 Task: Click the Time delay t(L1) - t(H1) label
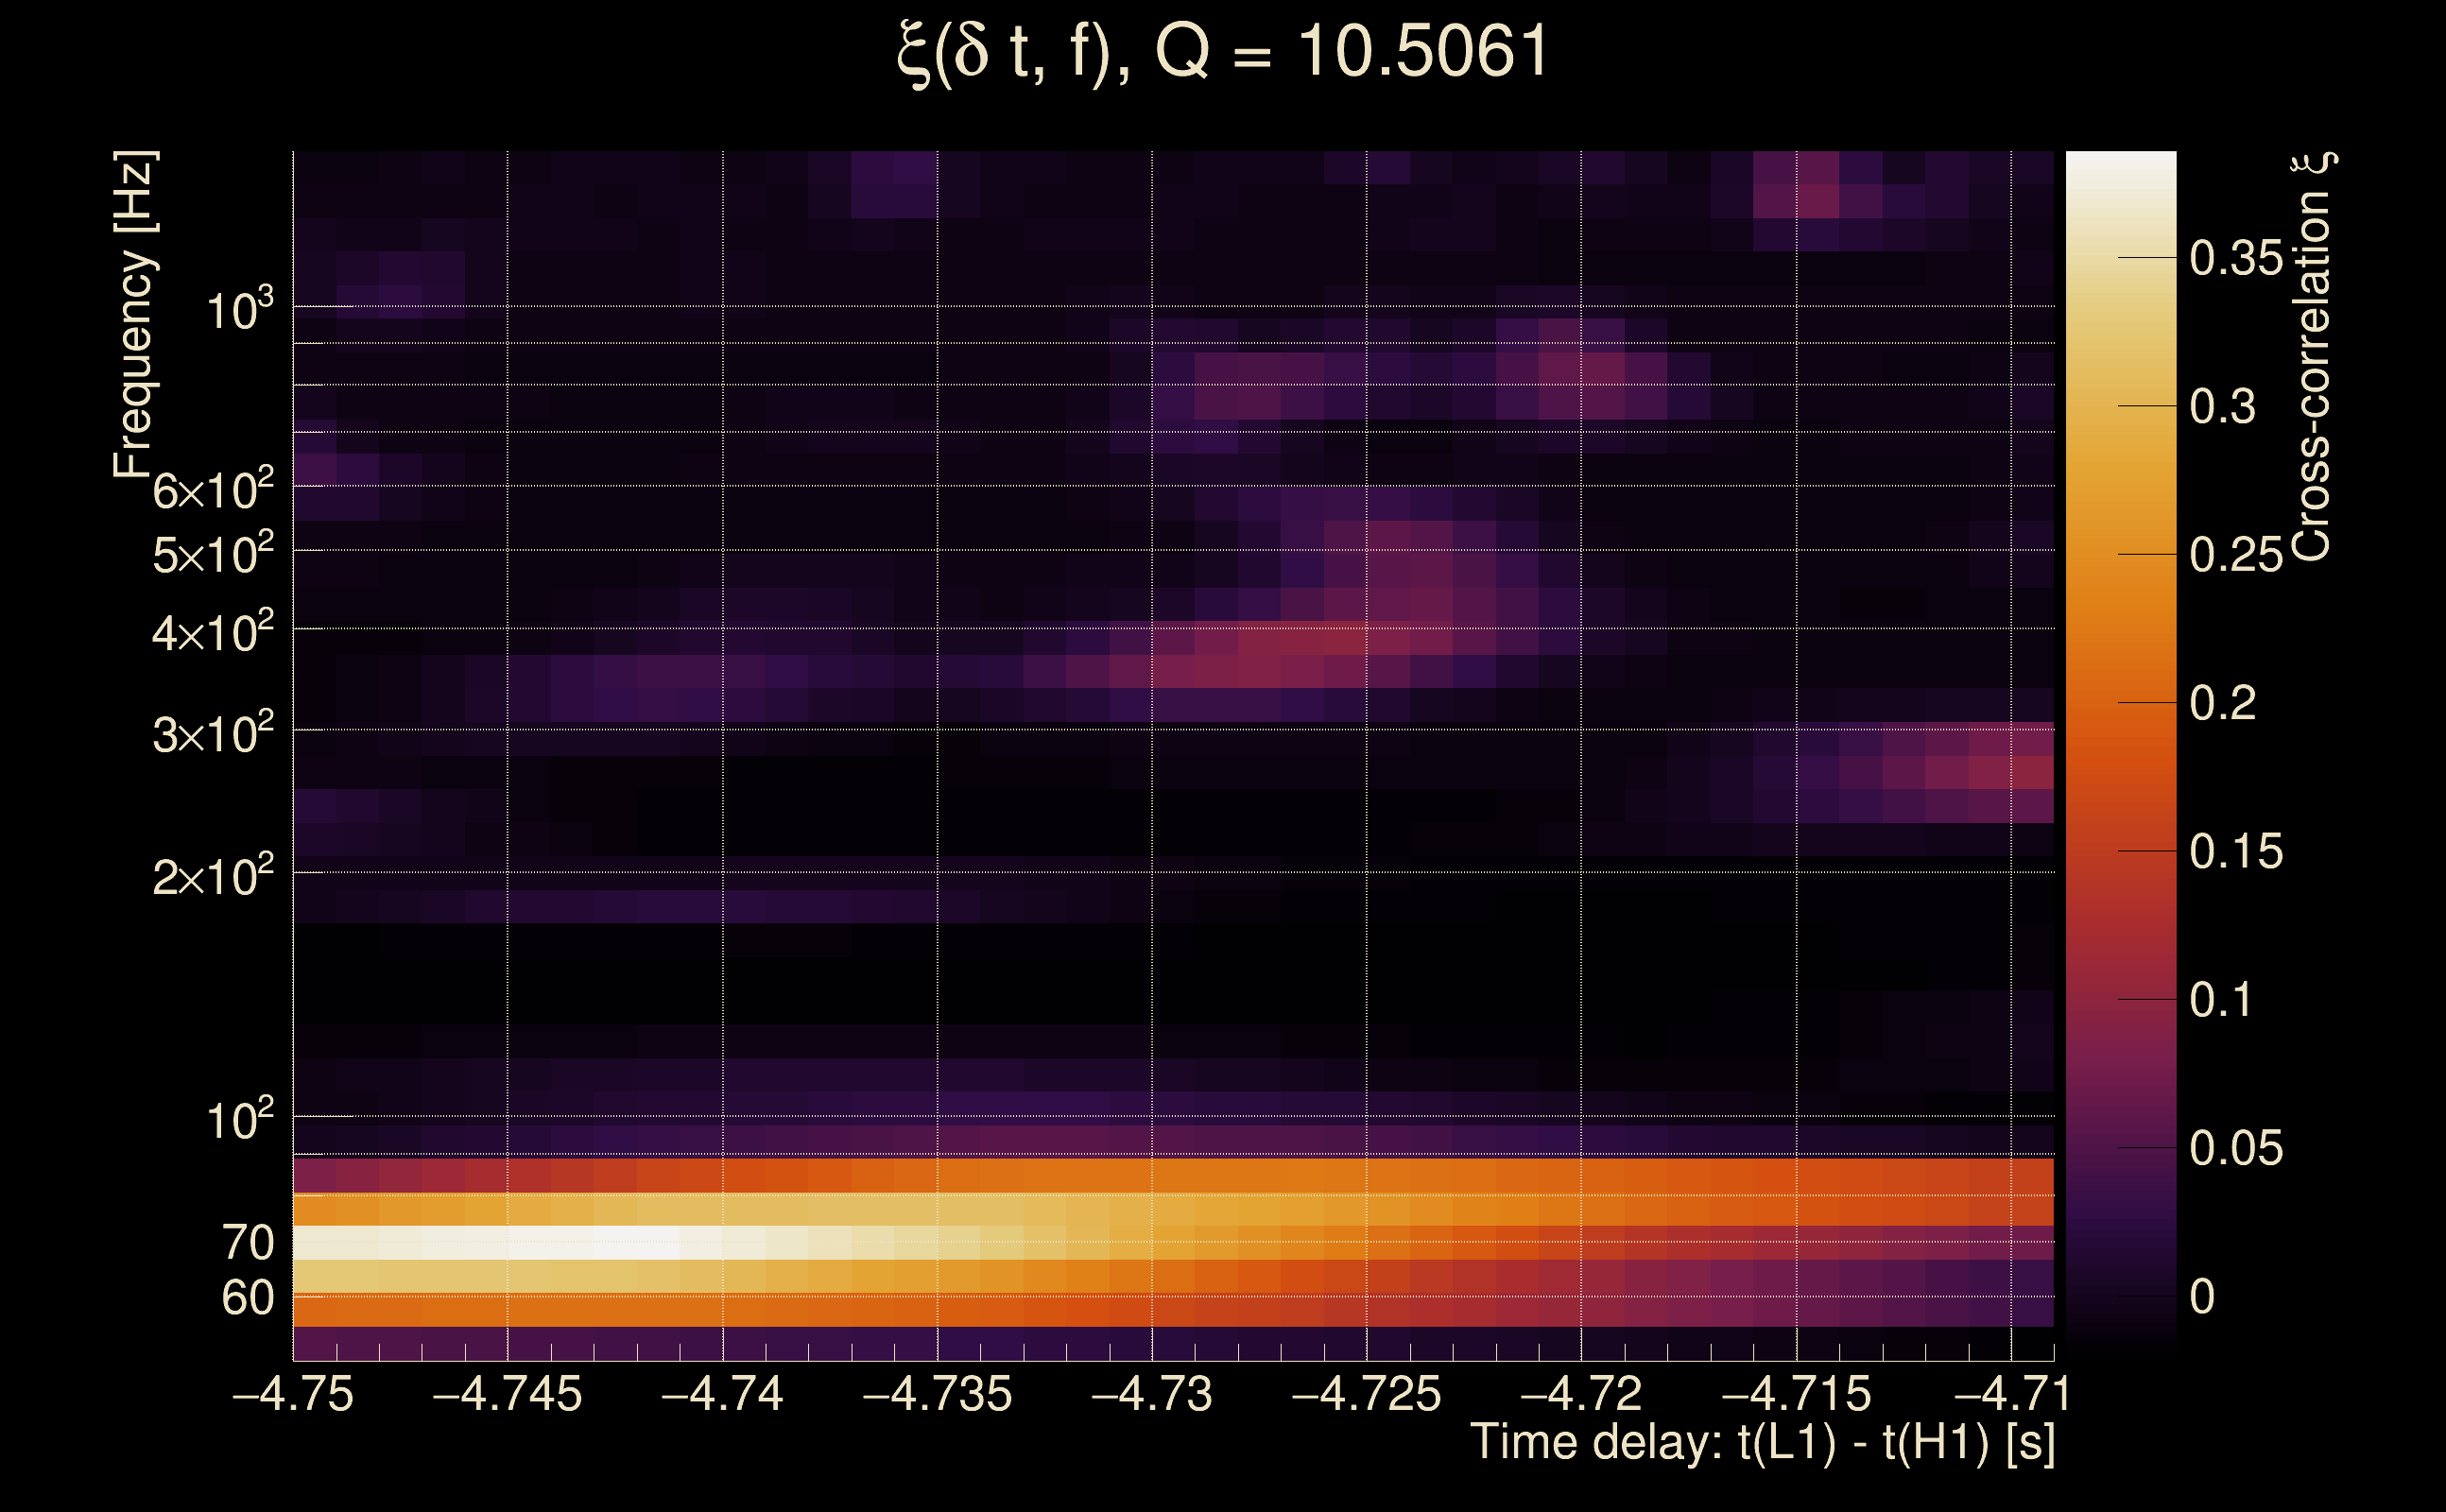click(1761, 1442)
